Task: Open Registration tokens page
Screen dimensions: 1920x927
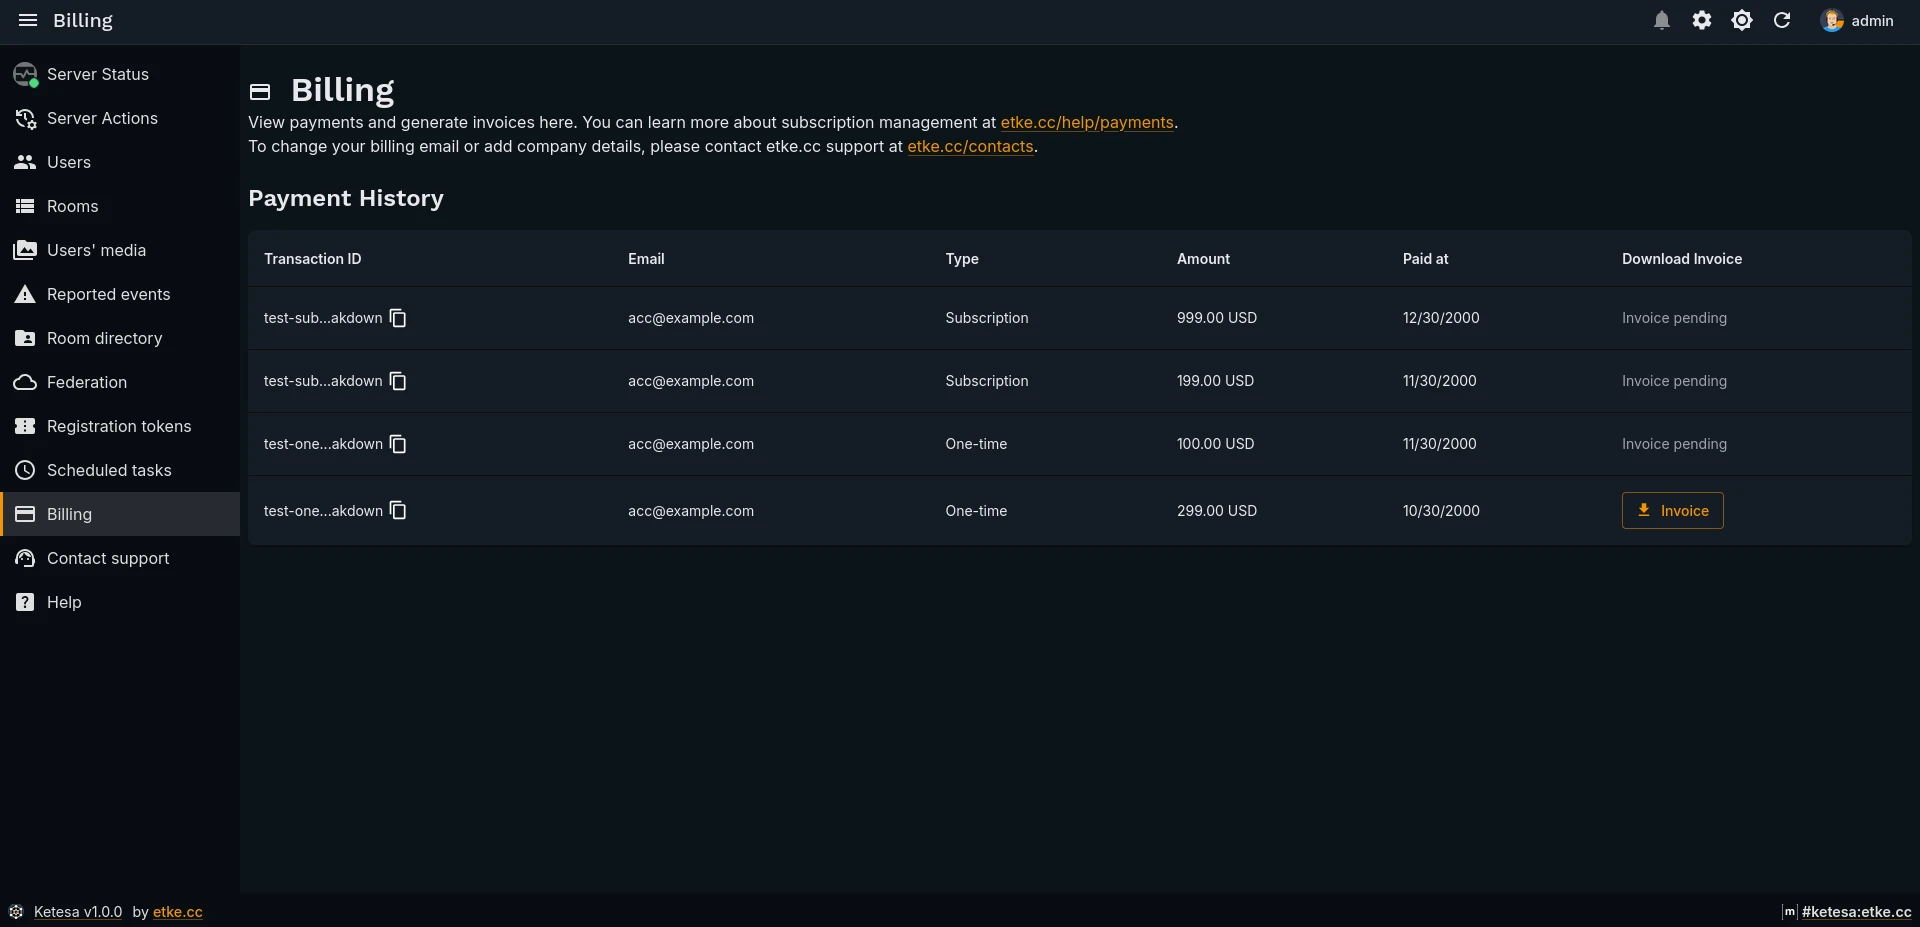Action: pos(120,426)
